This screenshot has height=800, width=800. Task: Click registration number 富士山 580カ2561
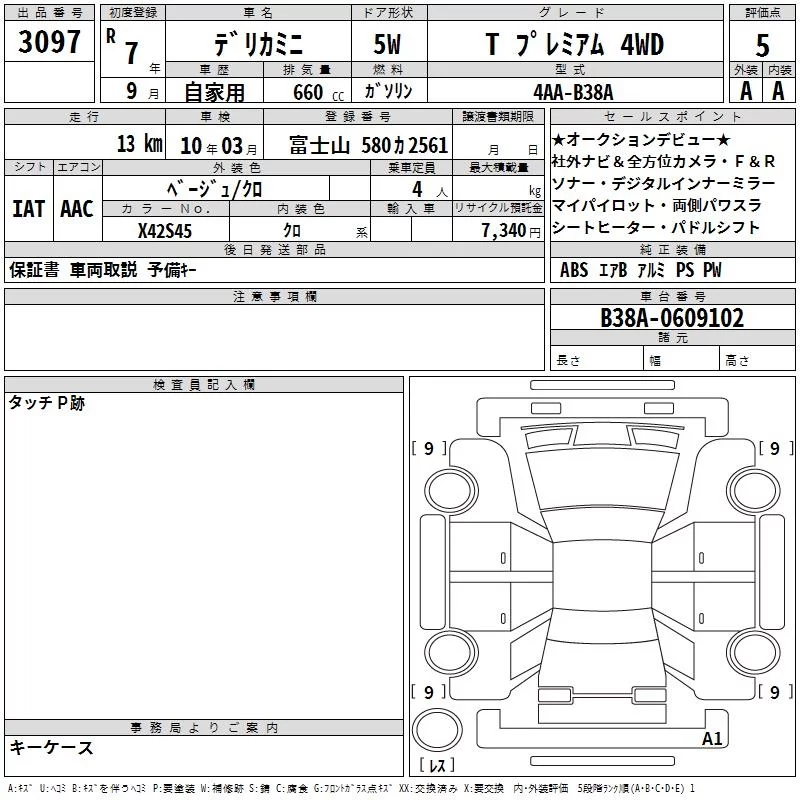tap(368, 145)
